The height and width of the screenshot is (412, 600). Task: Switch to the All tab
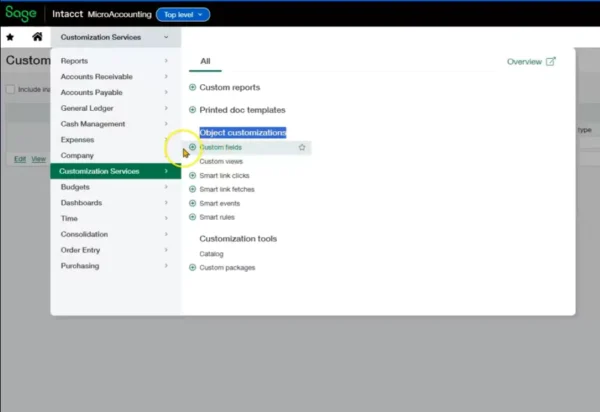point(205,61)
